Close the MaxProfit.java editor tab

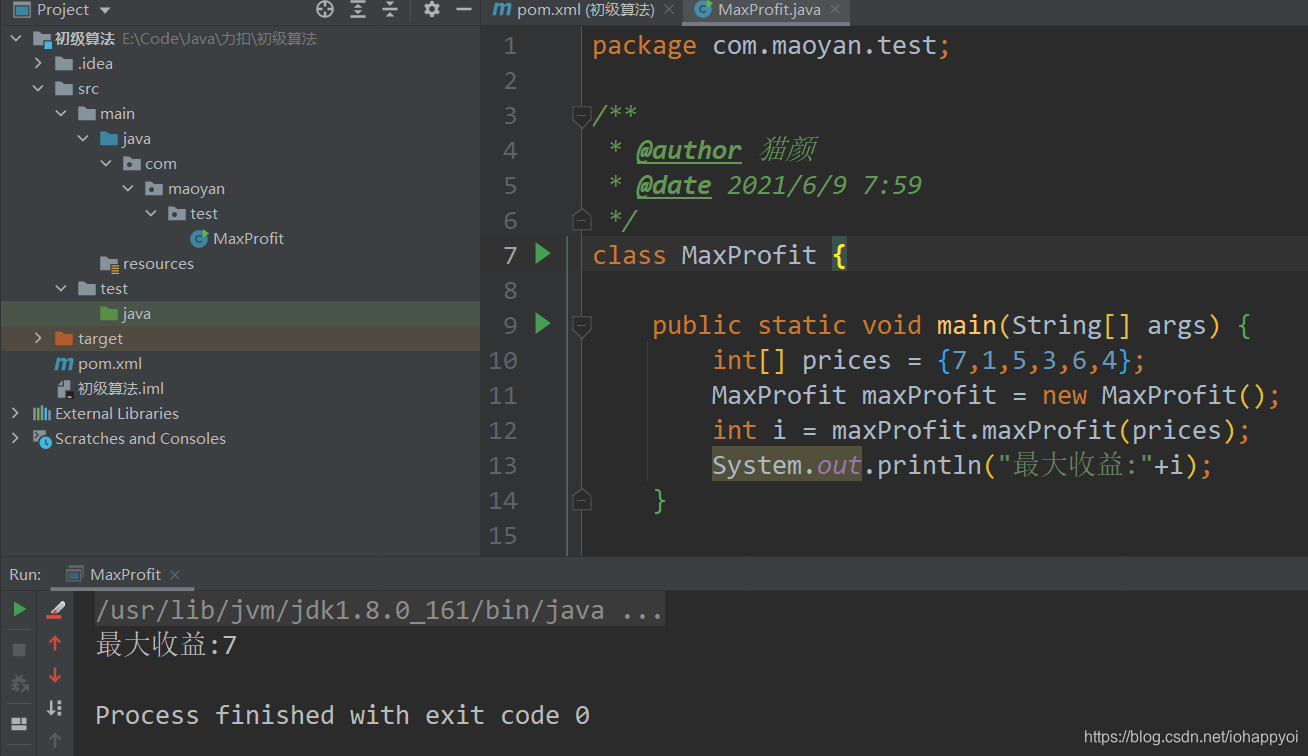(834, 11)
